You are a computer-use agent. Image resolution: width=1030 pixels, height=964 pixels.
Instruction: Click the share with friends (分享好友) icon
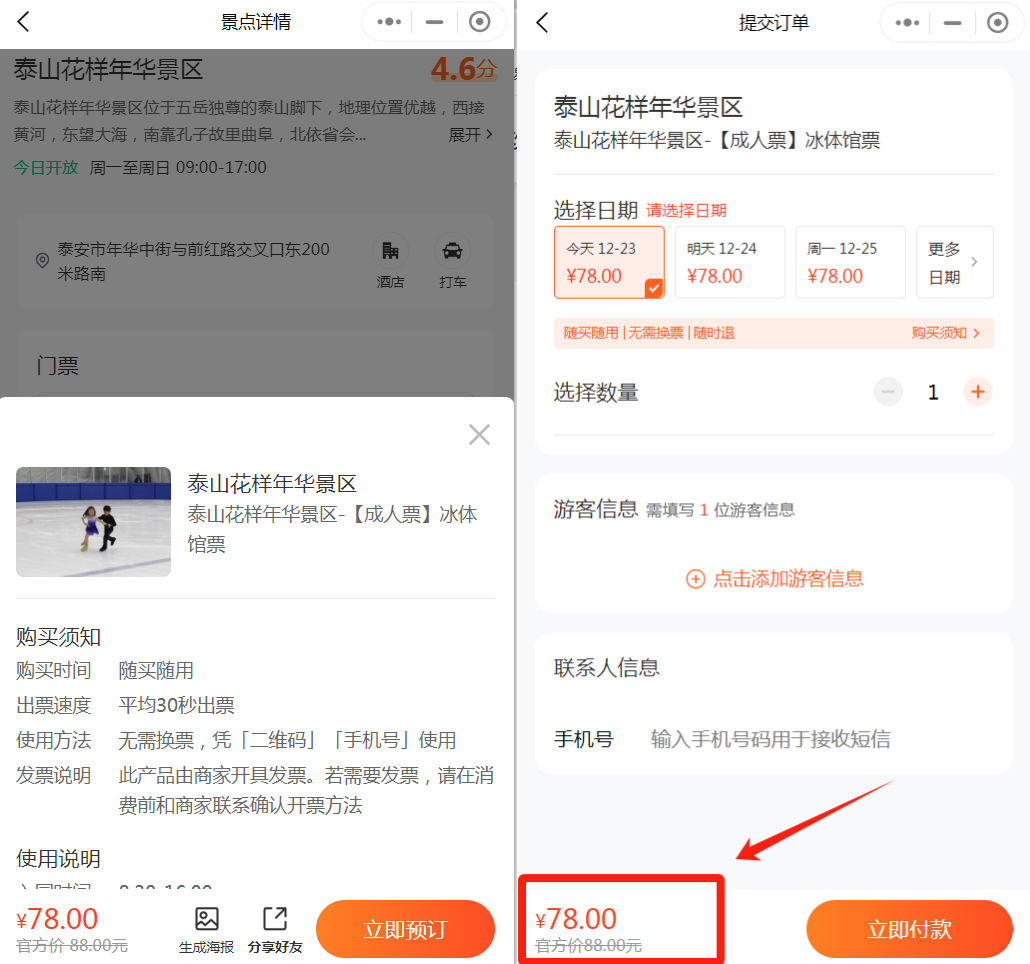point(275,929)
